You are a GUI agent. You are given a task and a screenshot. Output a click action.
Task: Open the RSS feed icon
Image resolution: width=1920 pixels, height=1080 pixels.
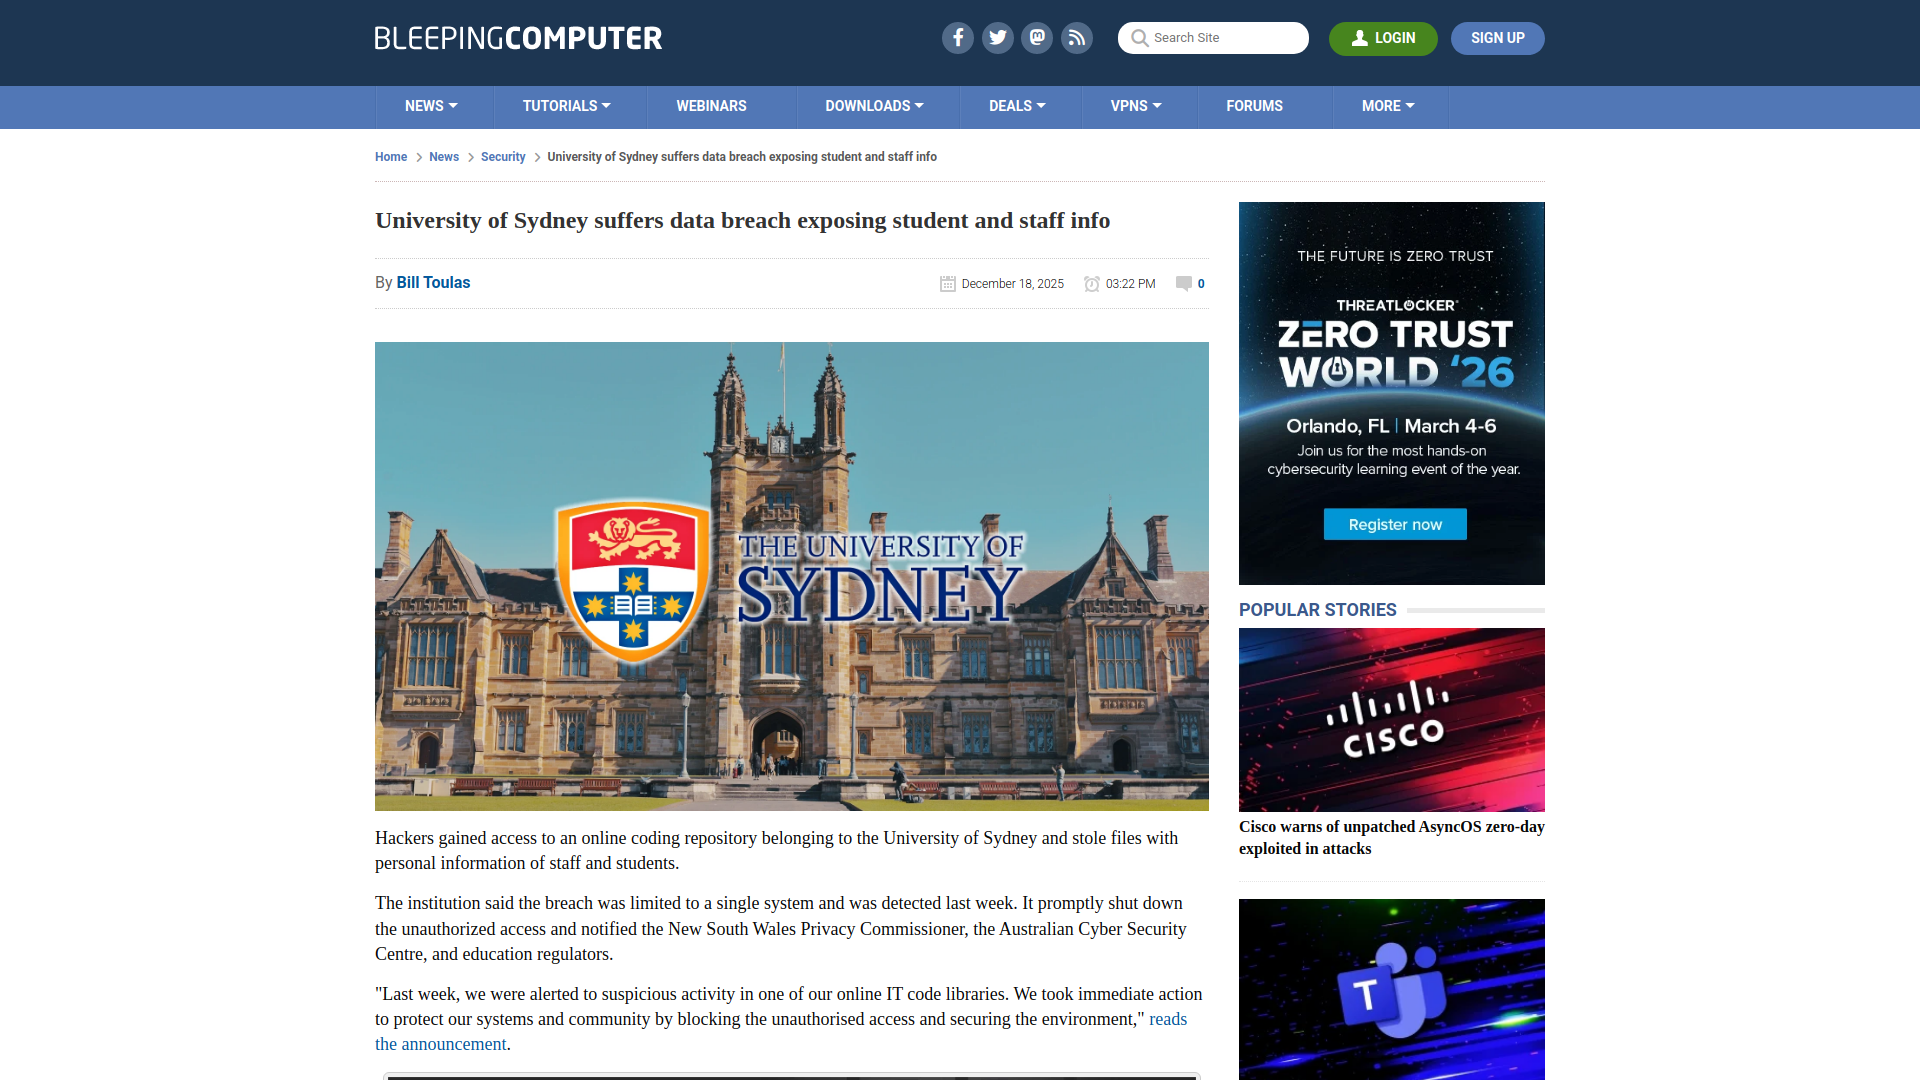1076,38
